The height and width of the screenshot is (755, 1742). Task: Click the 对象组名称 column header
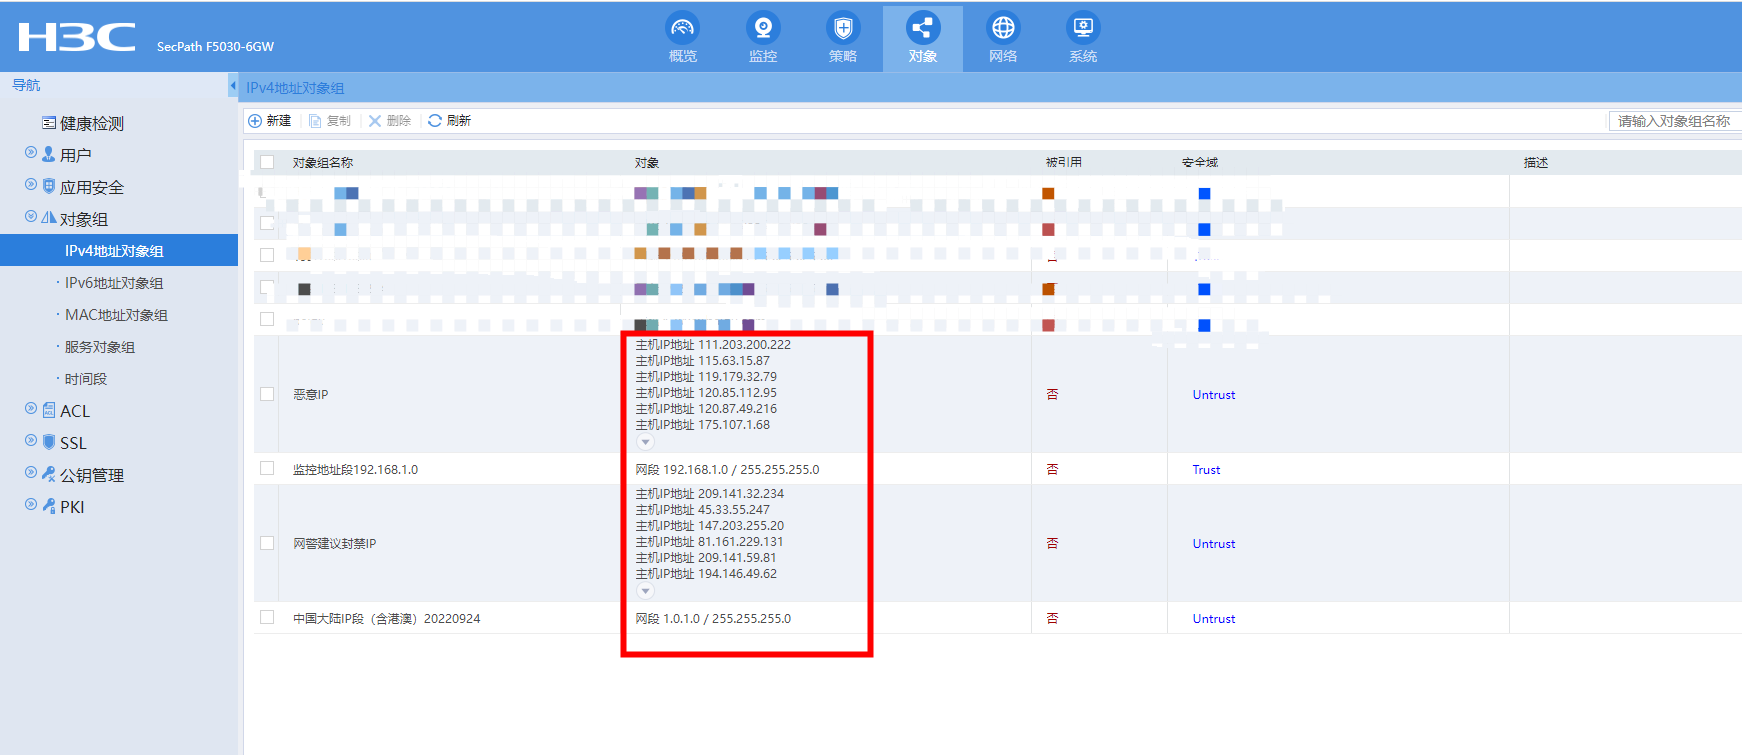323,163
